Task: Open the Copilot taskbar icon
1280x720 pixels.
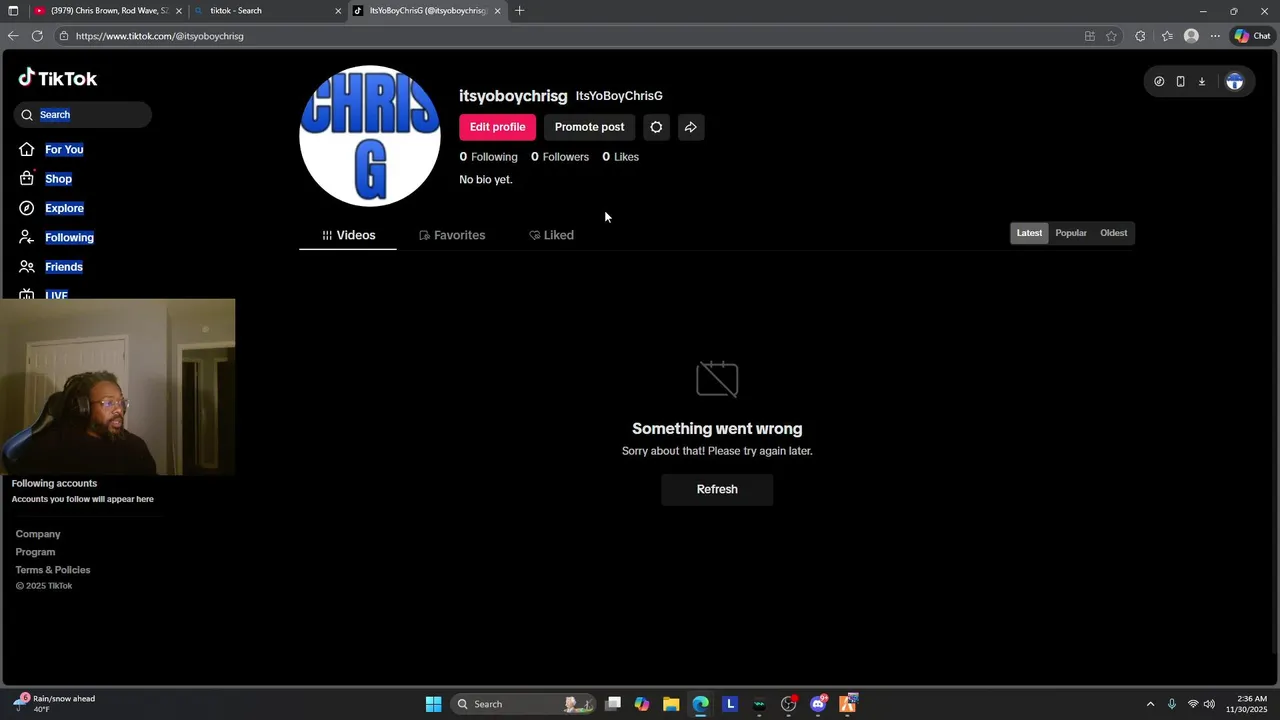Action: click(x=642, y=704)
